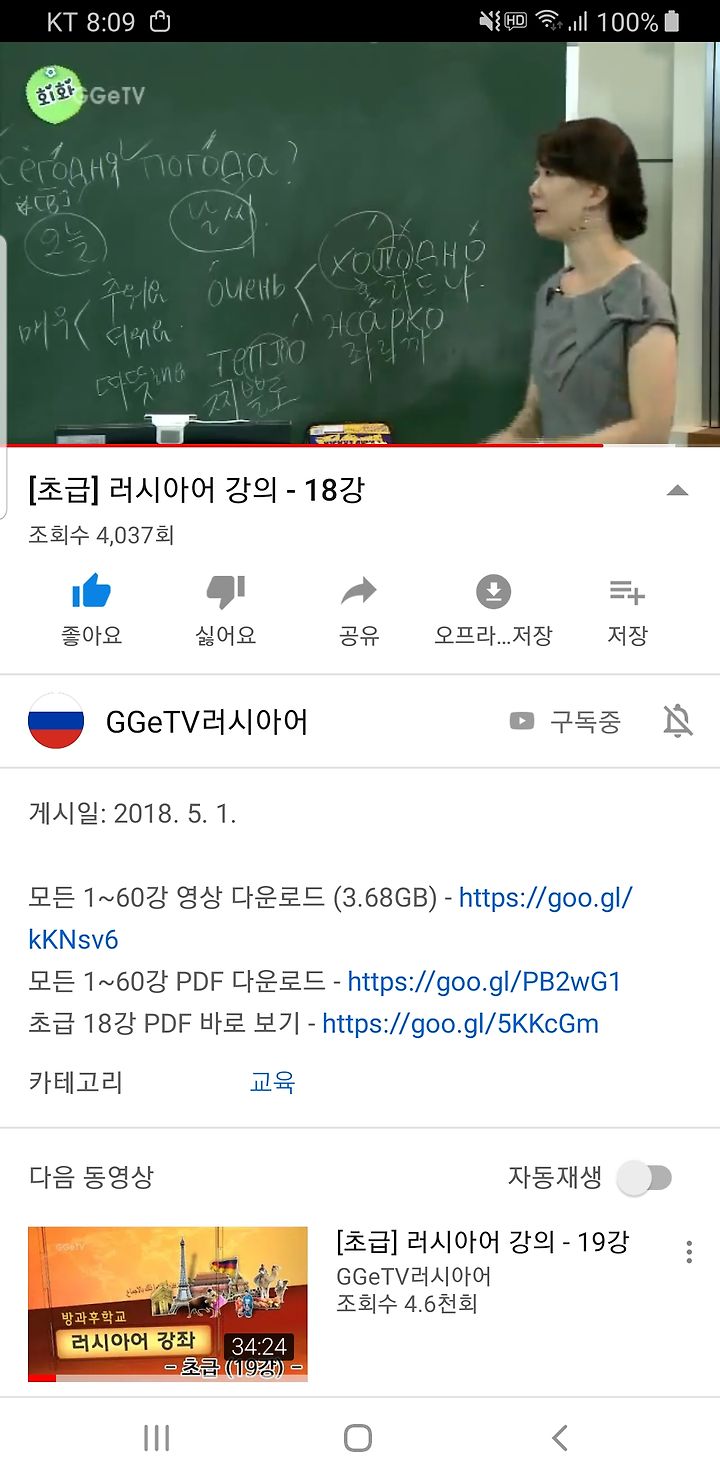
Task: Tap the thumbs-down dislike icon
Action: [225, 592]
